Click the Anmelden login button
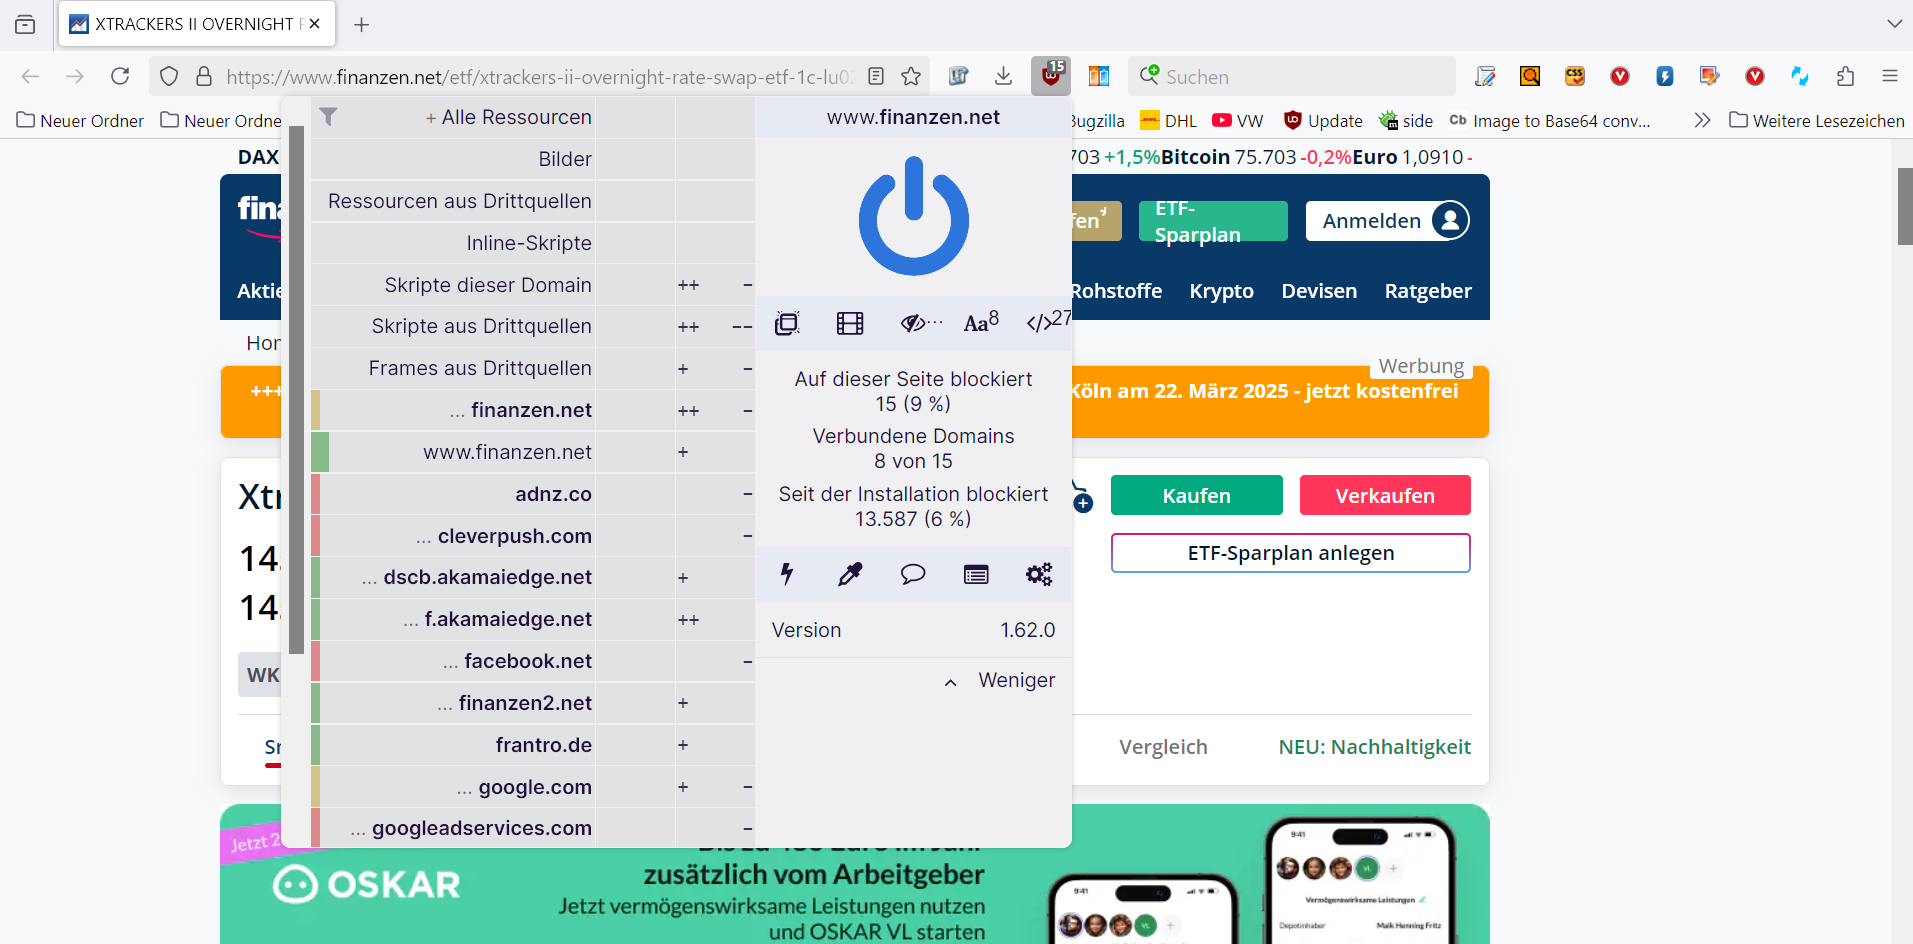This screenshot has width=1913, height=944. point(1387,221)
